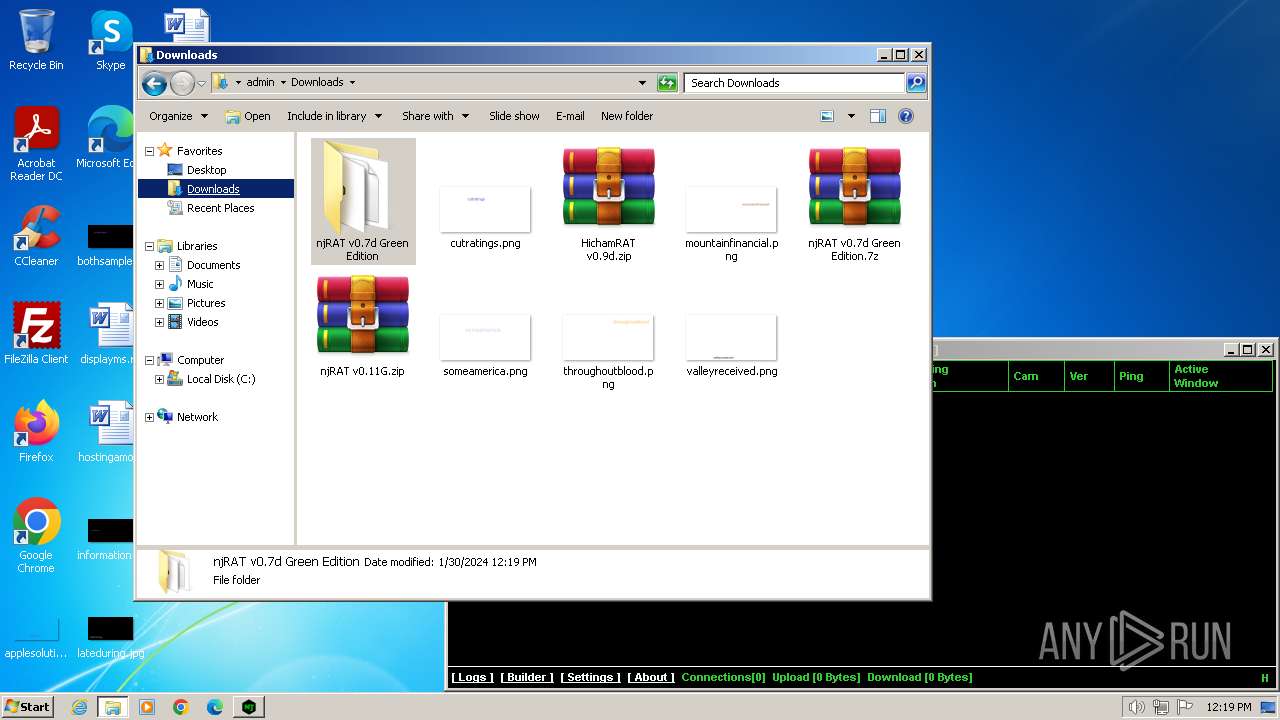
Task: Start the Slide show
Action: point(514,116)
